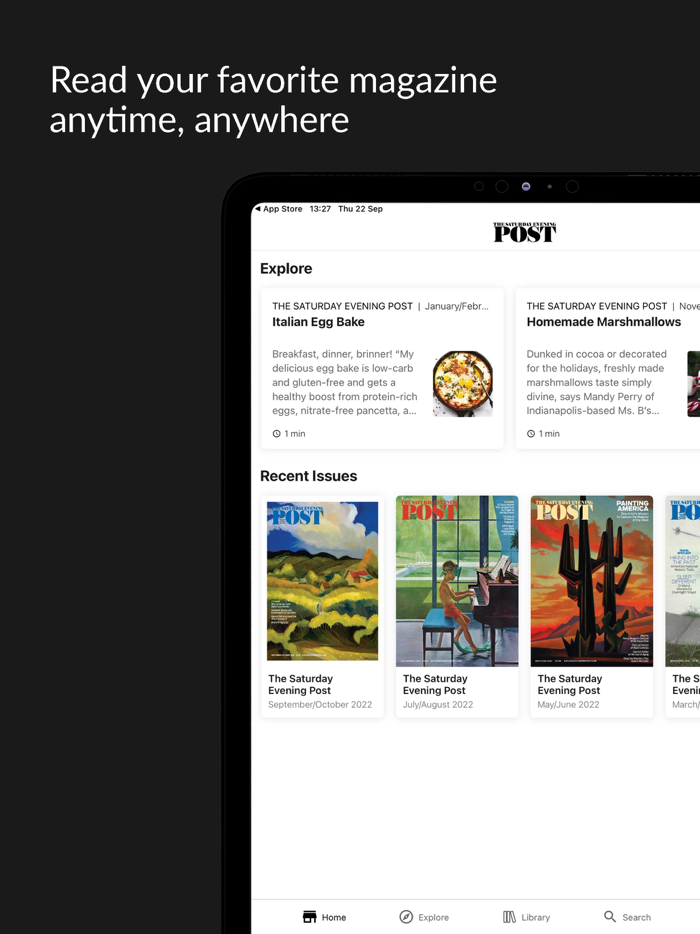Viewport: 700px width, 934px height.
Task: Open the May/June 2022 cactus cover
Action: point(592,581)
